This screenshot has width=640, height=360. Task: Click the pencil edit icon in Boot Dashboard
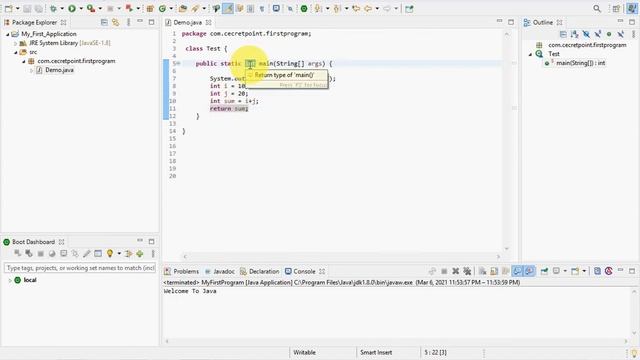pos(87,254)
